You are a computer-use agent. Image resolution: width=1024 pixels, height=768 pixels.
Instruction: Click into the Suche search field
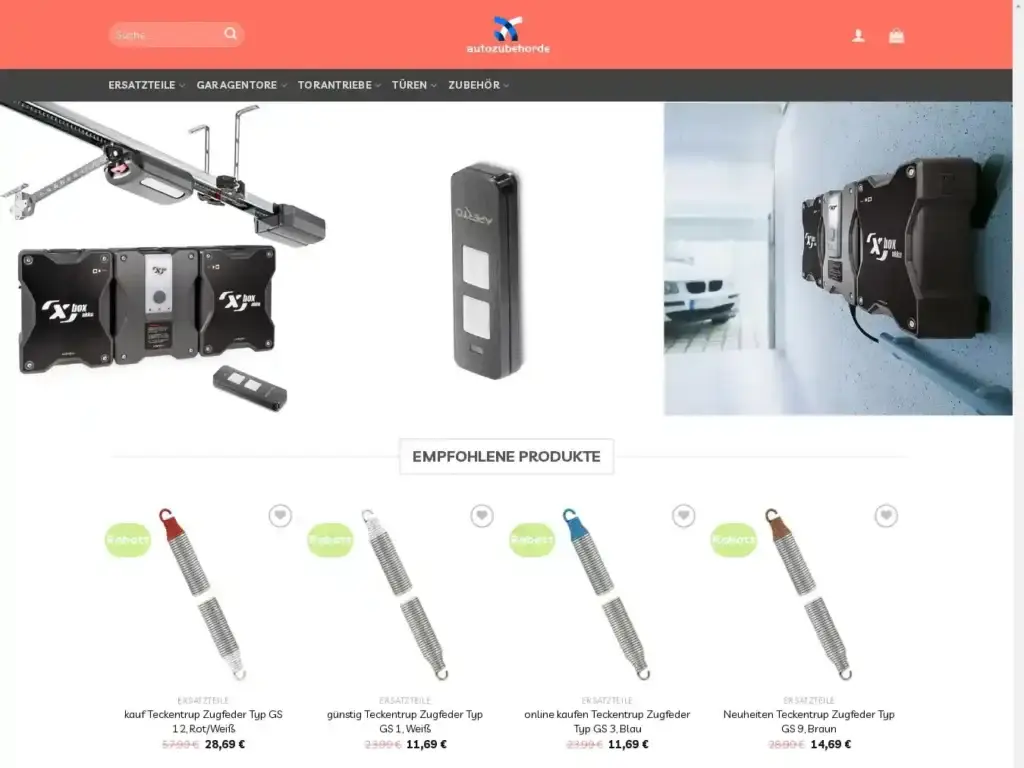click(165, 35)
